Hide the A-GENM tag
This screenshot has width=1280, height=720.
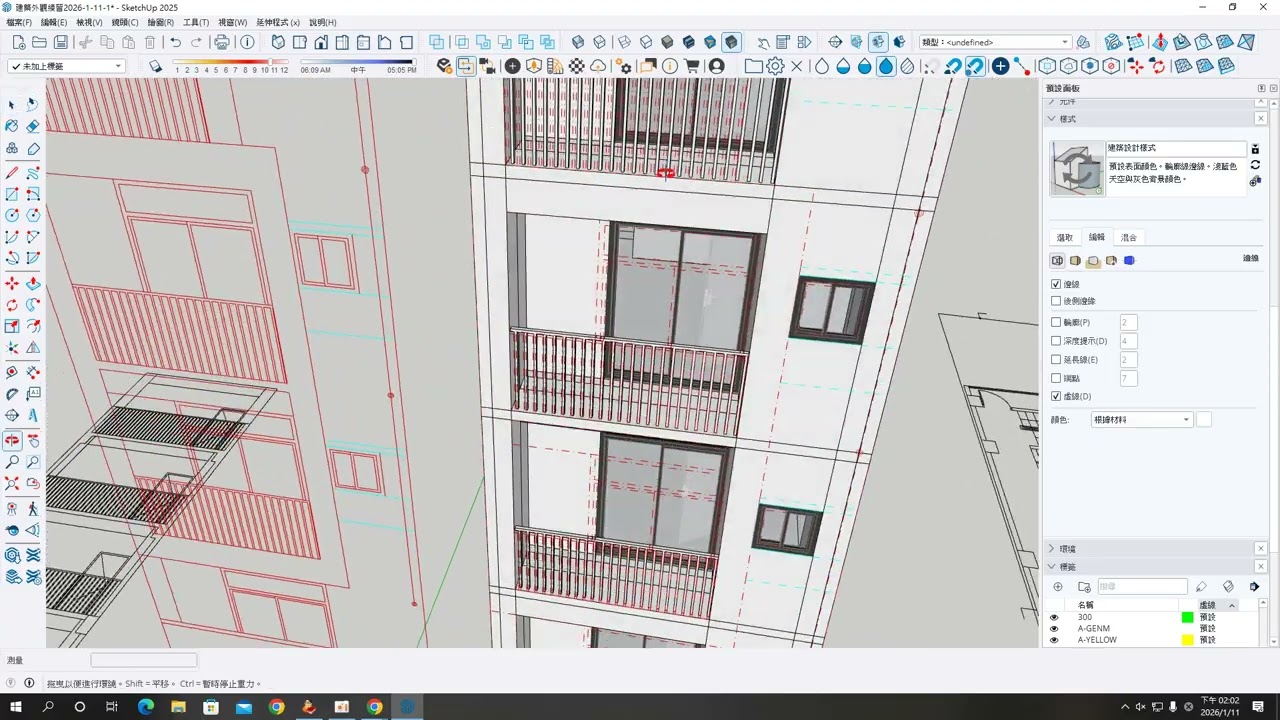click(1053, 628)
